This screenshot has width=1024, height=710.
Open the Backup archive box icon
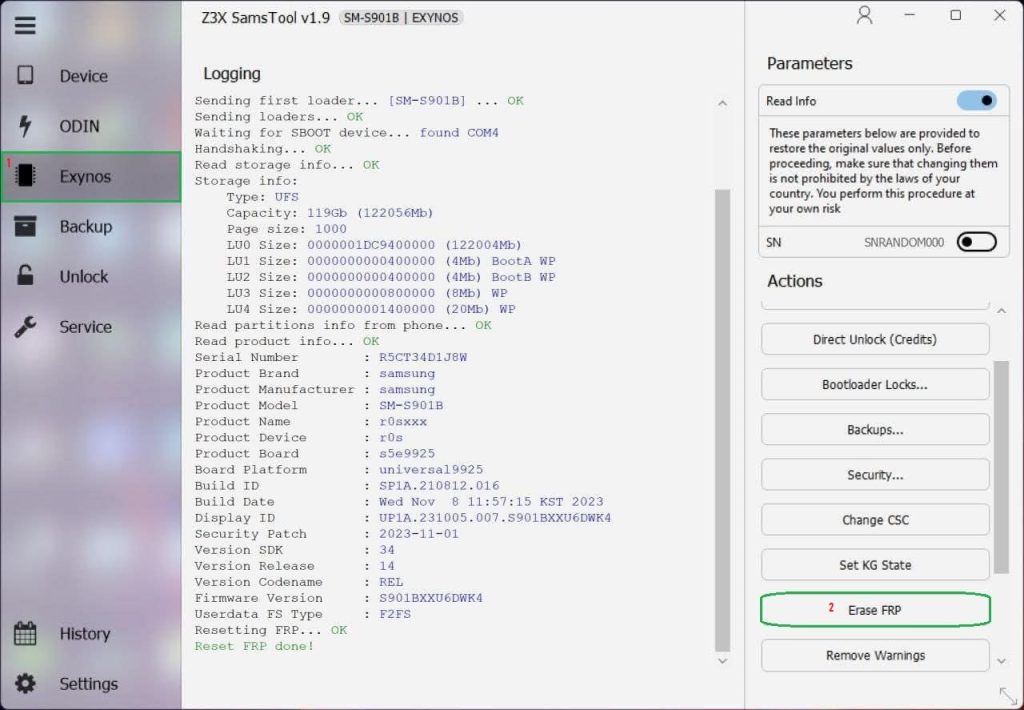(25, 226)
